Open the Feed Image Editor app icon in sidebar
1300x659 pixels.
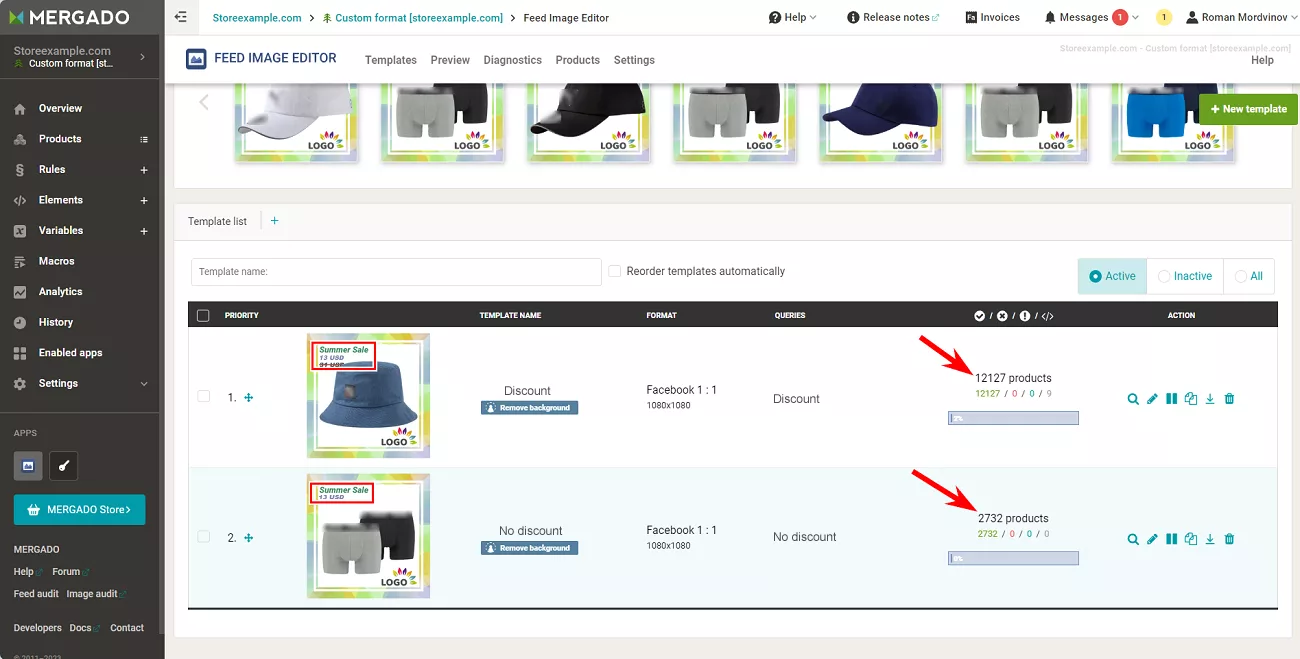(28, 465)
